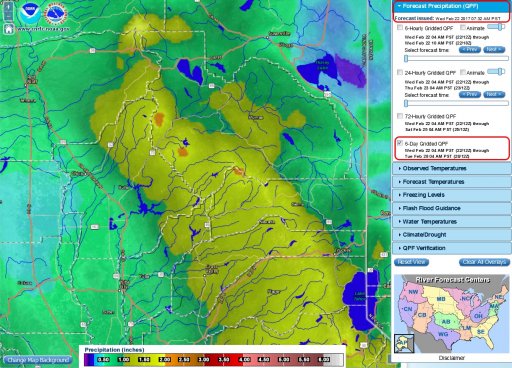Check Animate for 6-Hourly Gridded QPF
512x368 pixels.
463,28
